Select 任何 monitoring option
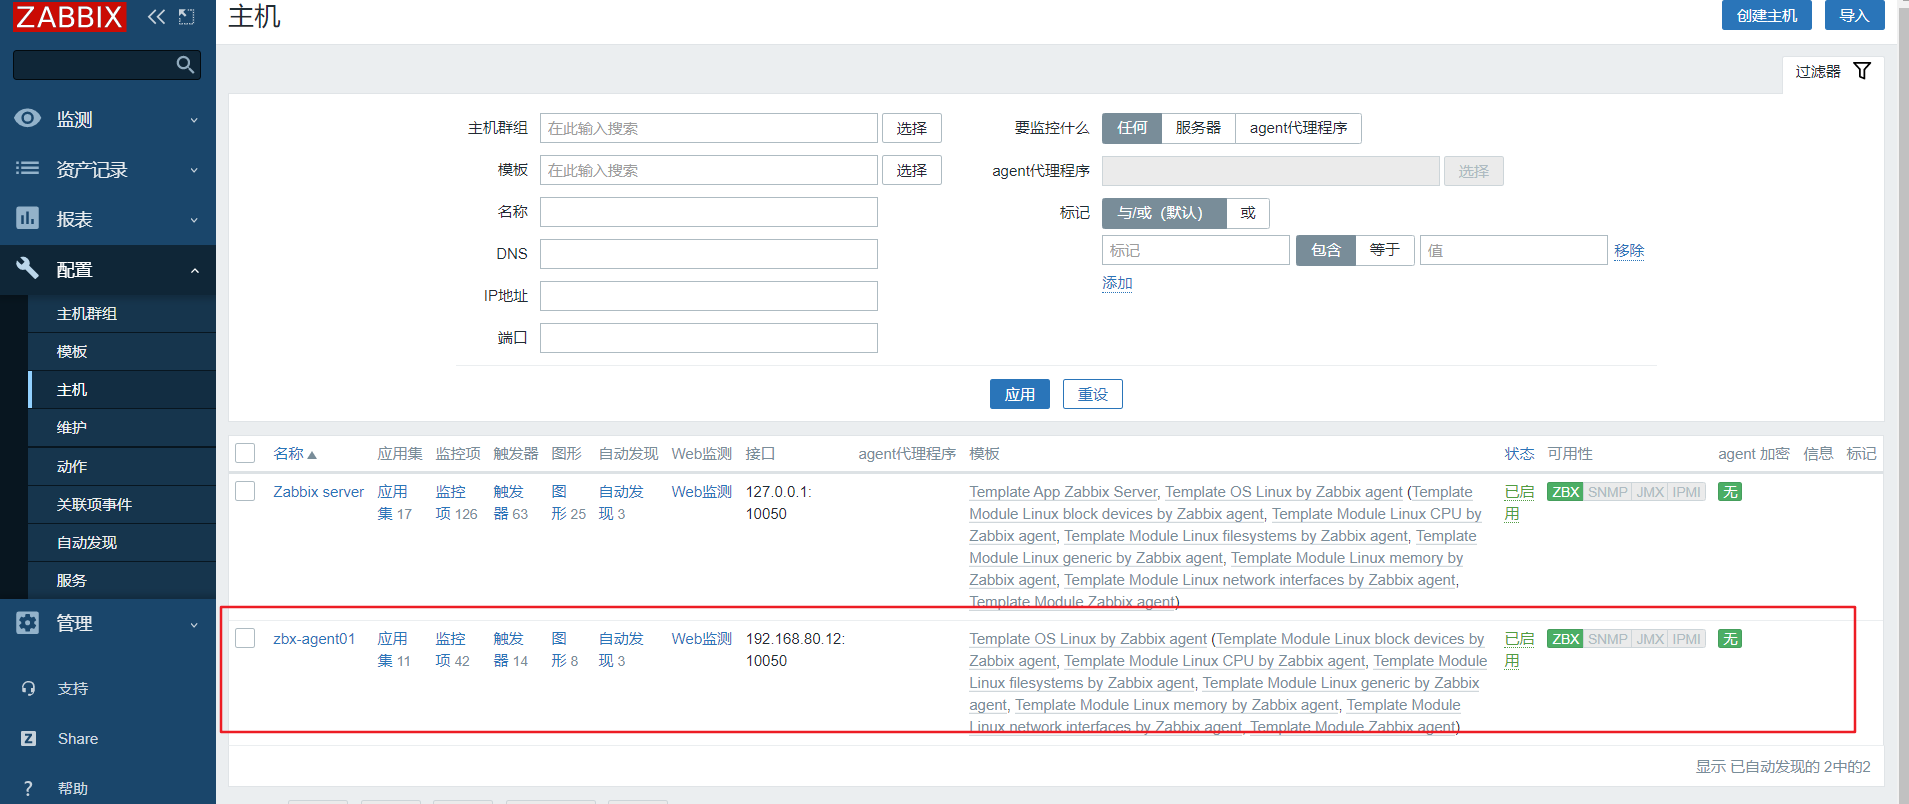The height and width of the screenshot is (804, 1909). pos(1132,128)
